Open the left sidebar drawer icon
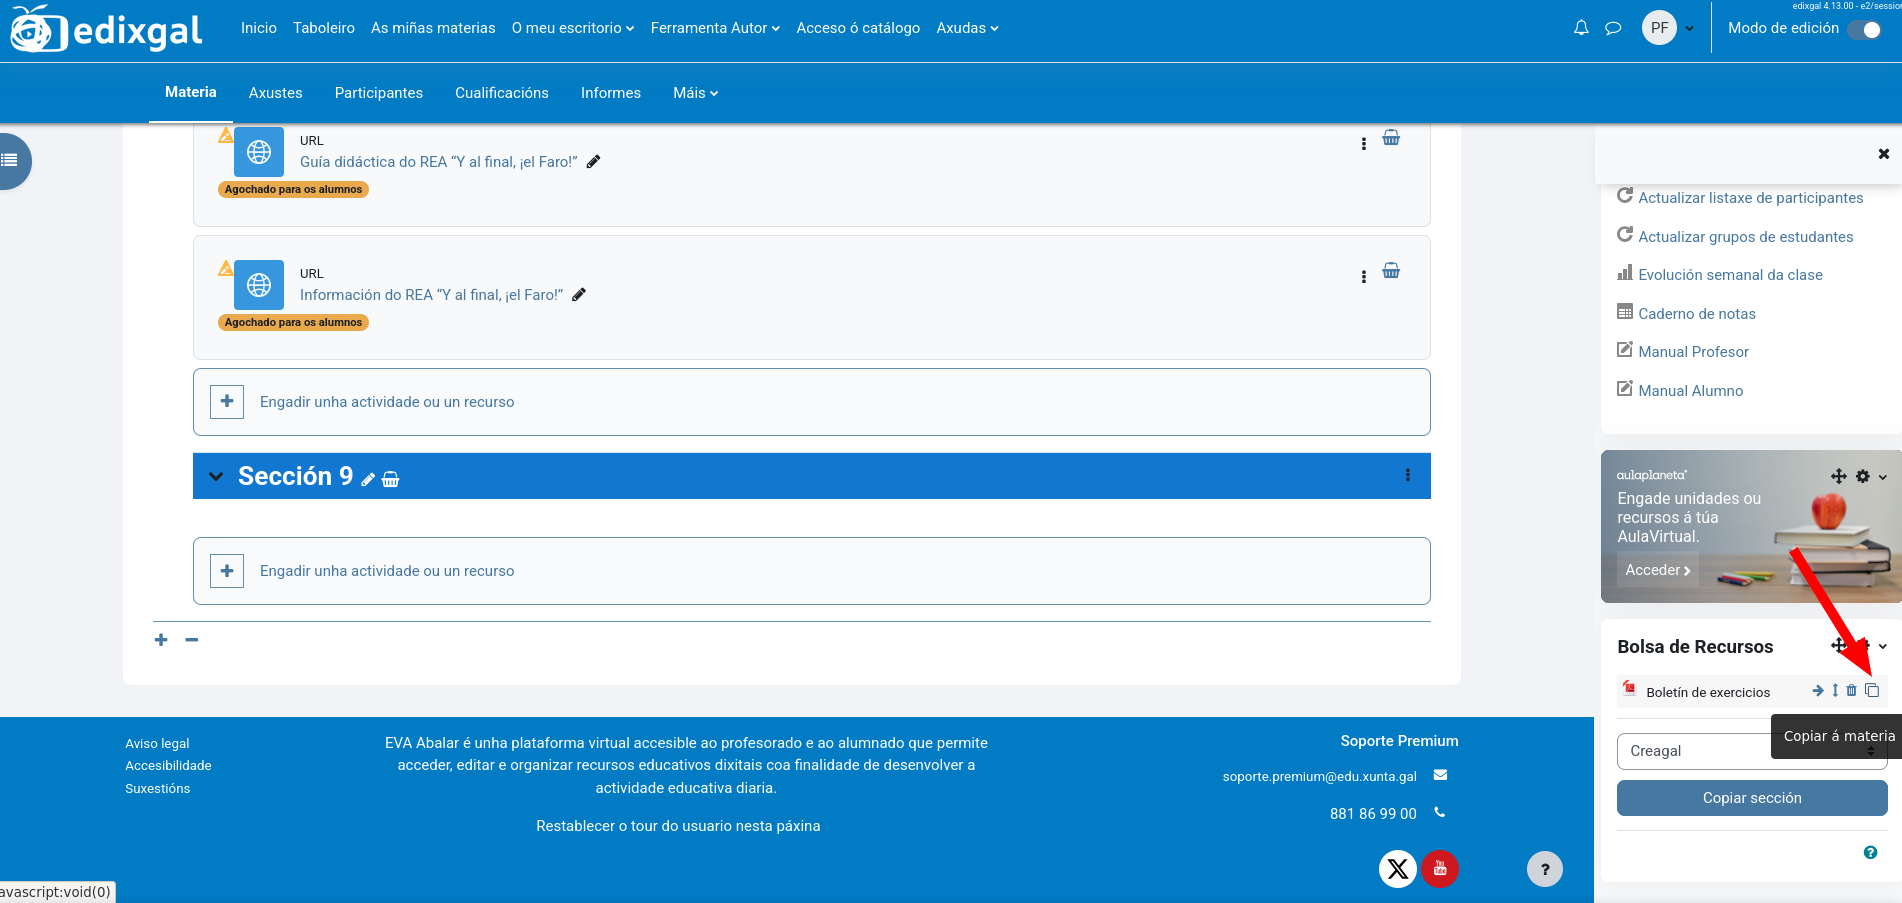The width and height of the screenshot is (1902, 903). point(12,160)
